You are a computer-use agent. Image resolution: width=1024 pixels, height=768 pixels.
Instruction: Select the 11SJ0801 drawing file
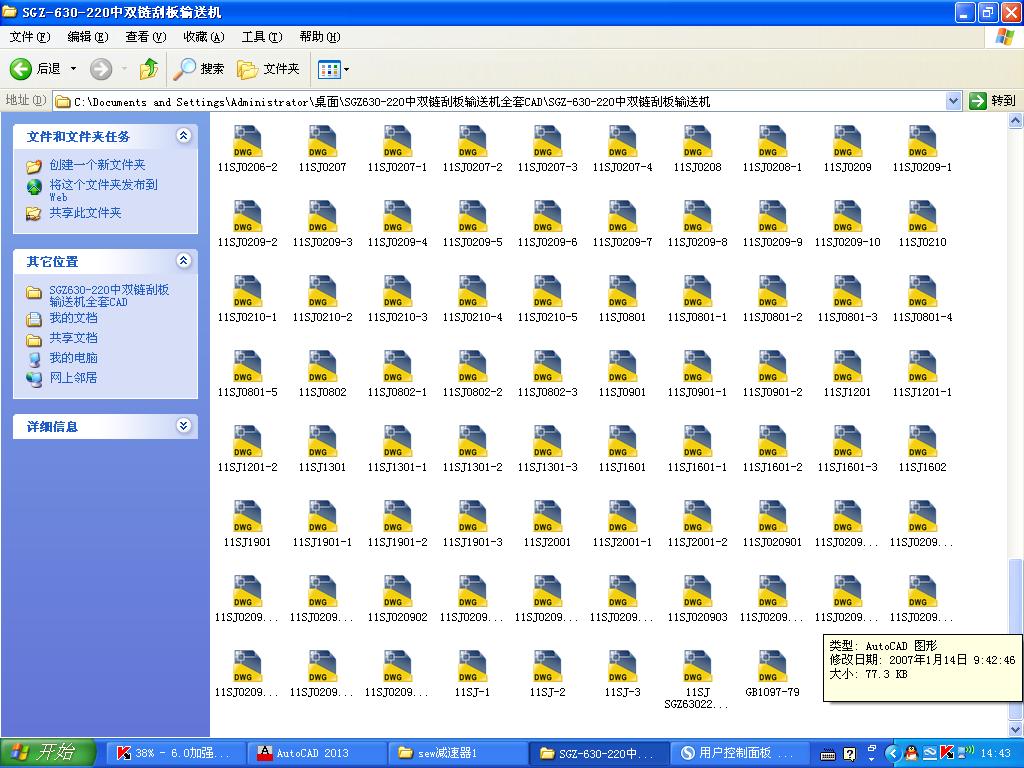[622, 292]
